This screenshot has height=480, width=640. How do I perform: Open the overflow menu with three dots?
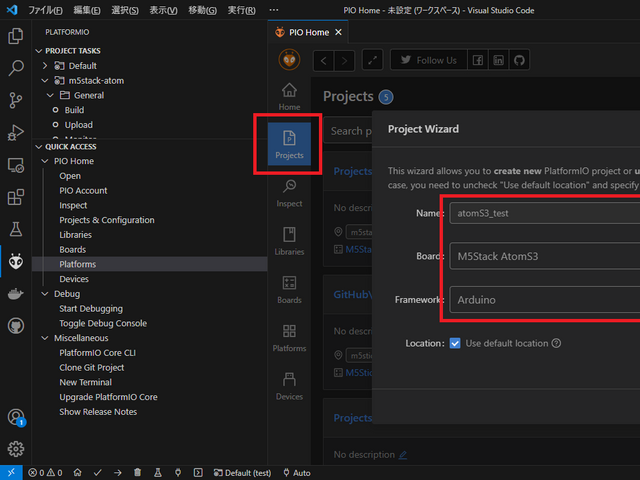pyautogui.click(x=274, y=10)
